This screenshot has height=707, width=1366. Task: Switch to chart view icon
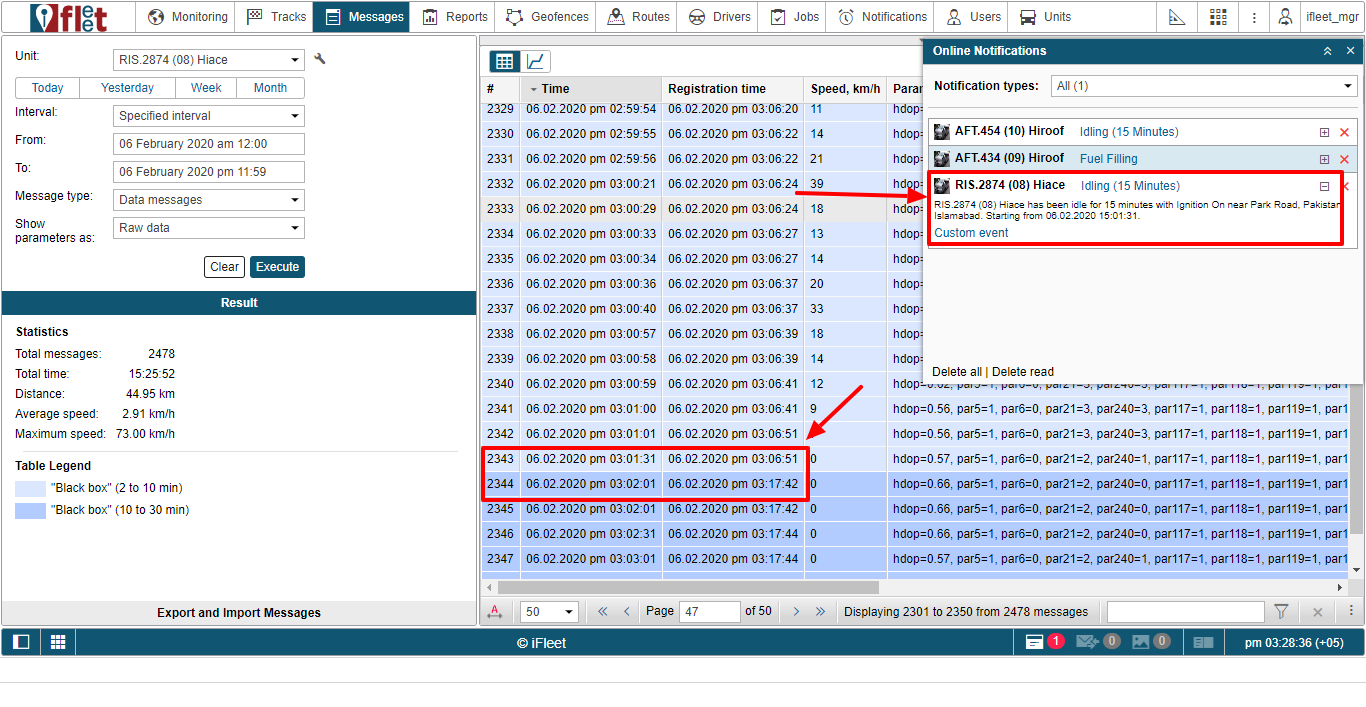[536, 62]
